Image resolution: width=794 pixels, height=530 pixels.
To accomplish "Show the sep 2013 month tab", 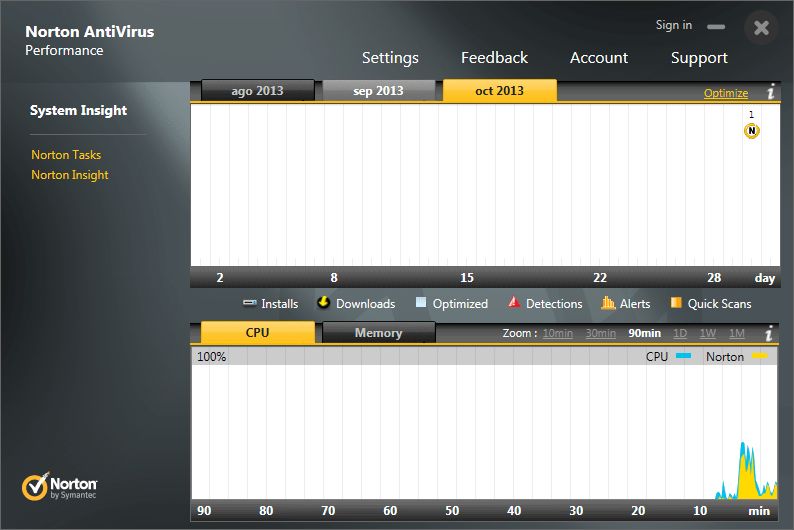I will (378, 91).
